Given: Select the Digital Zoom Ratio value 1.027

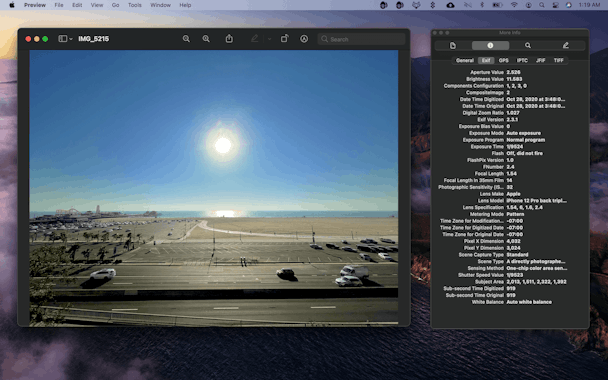Looking at the screenshot, I should click(513, 113).
